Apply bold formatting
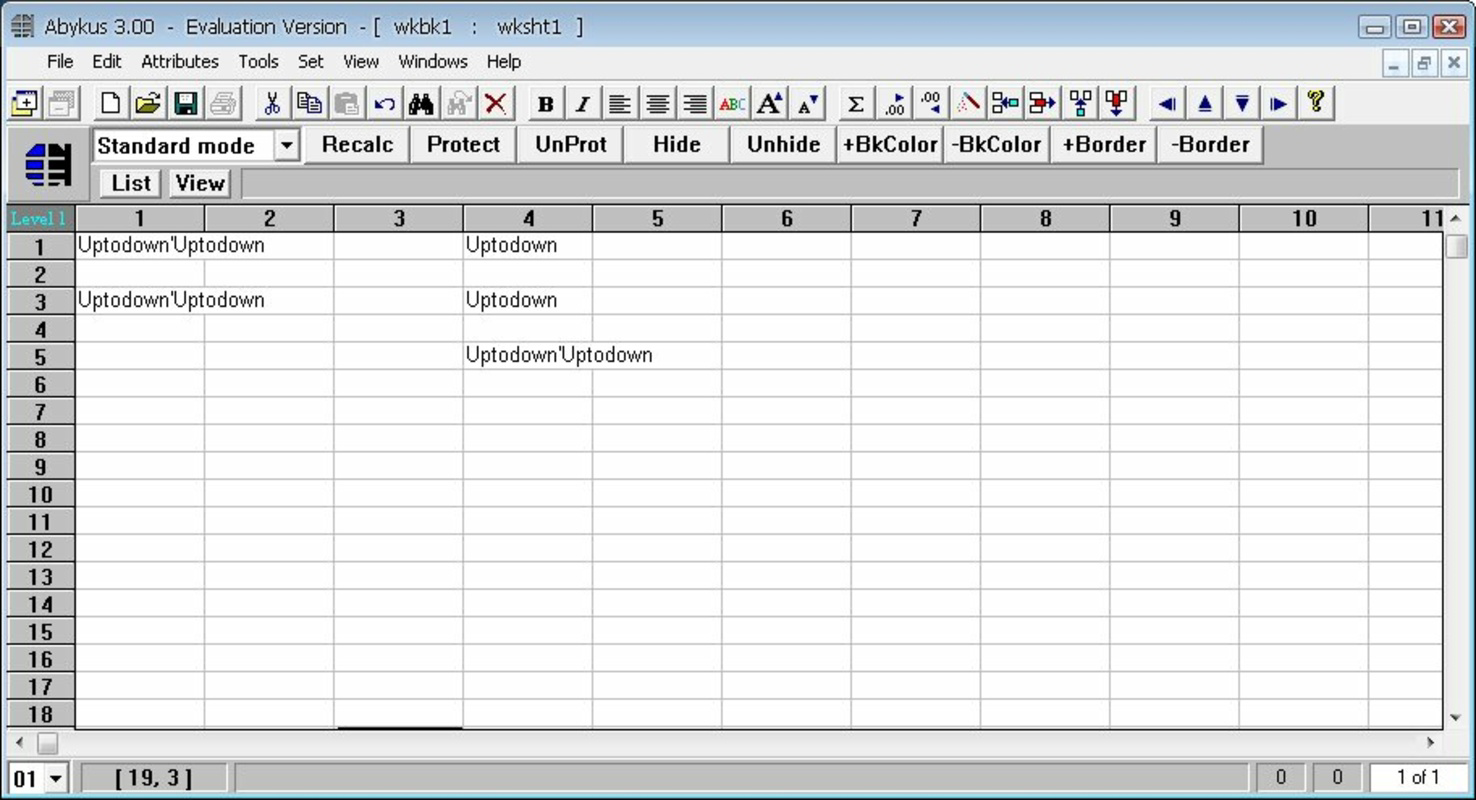This screenshot has width=1476, height=800. (545, 103)
